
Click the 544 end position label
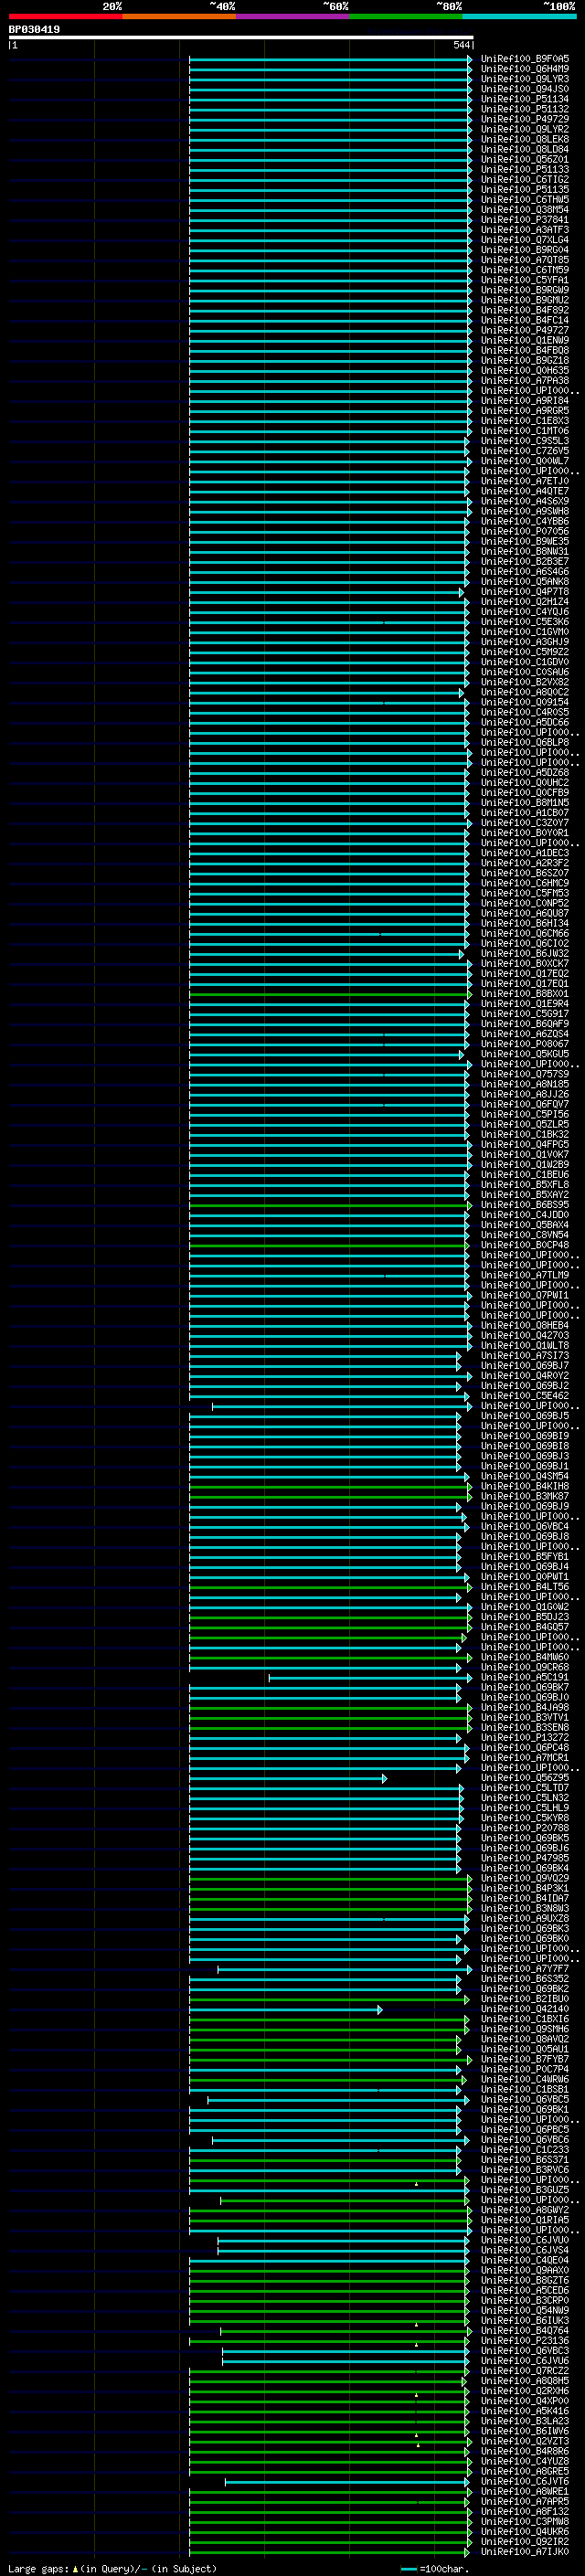462,45
